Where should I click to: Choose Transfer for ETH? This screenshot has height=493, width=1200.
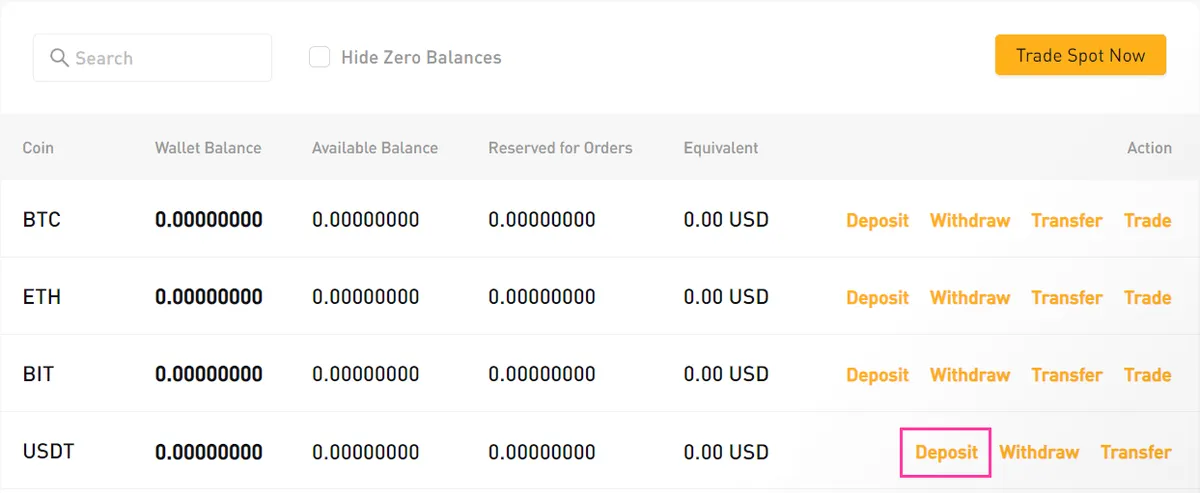pyautogui.click(x=1067, y=297)
